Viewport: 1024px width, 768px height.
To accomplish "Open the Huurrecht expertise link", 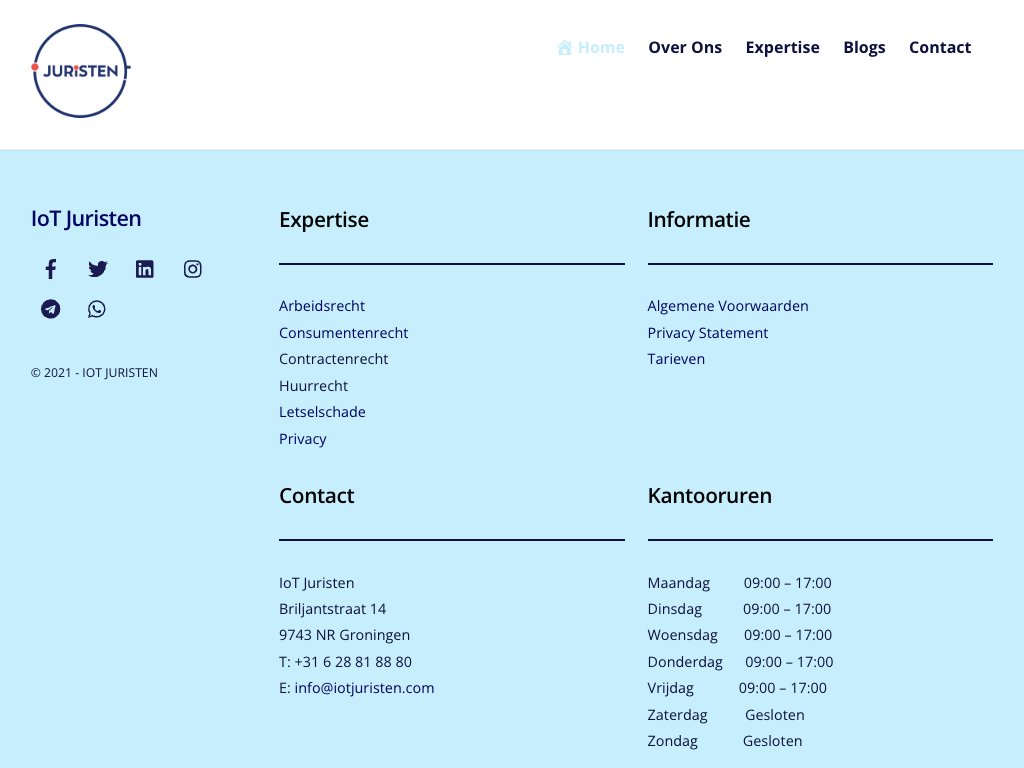I will click(313, 386).
